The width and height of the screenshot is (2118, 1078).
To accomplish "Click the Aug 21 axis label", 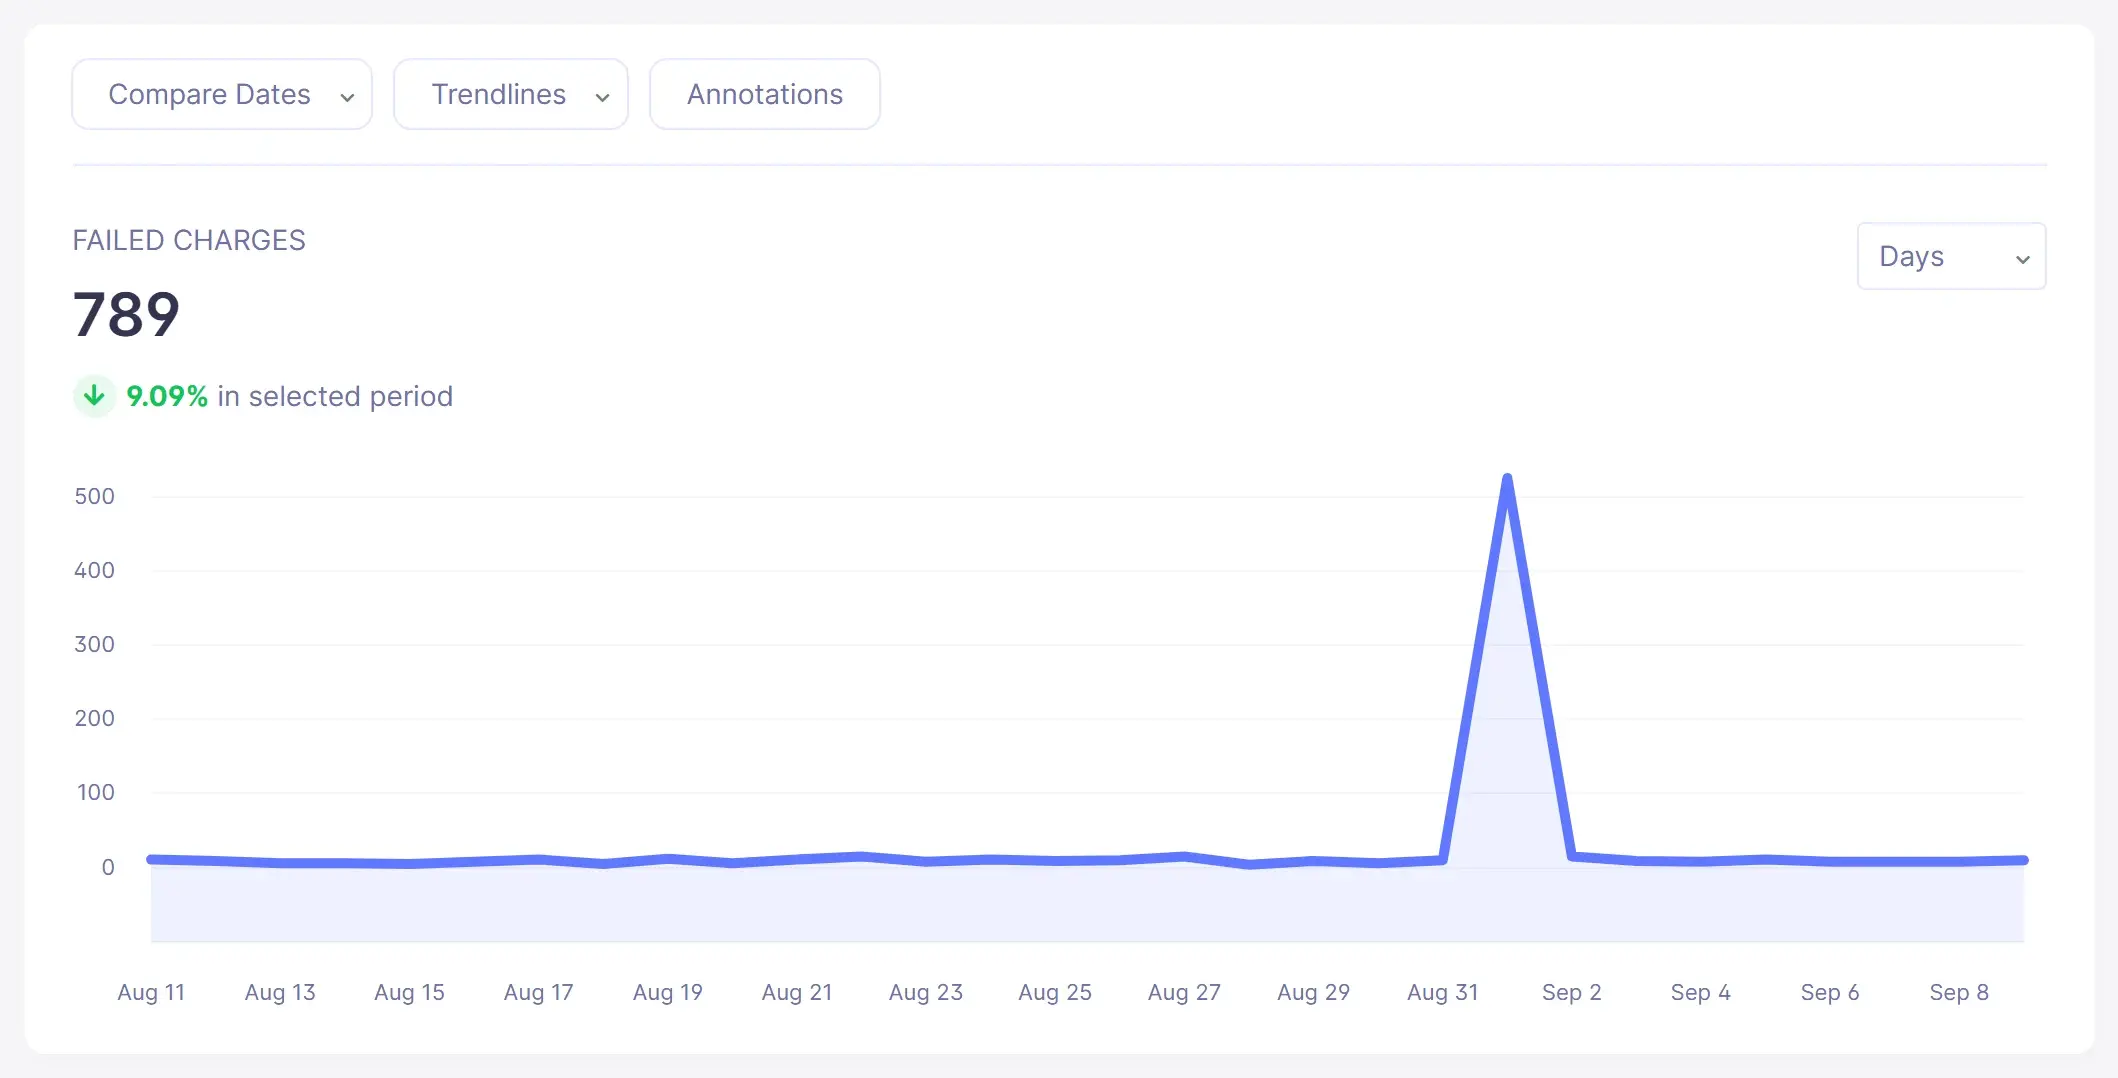I will tap(797, 992).
